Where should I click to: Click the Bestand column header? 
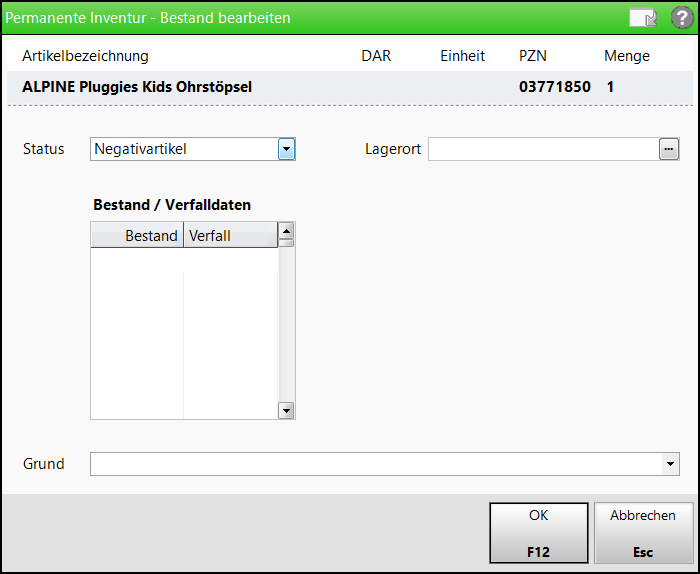137,235
